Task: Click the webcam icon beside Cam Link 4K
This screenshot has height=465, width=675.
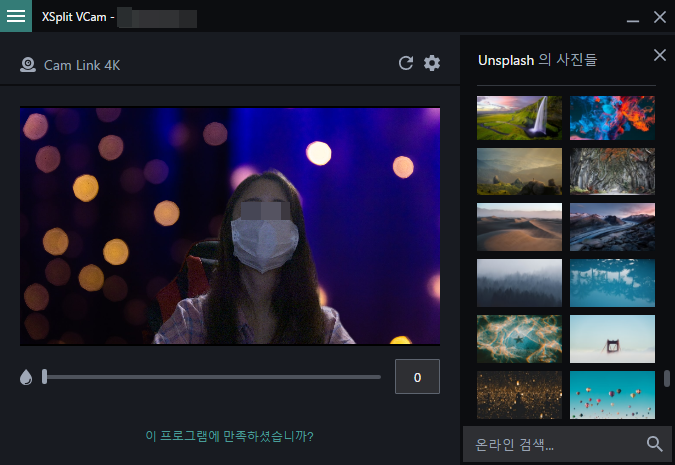Action: 28,65
